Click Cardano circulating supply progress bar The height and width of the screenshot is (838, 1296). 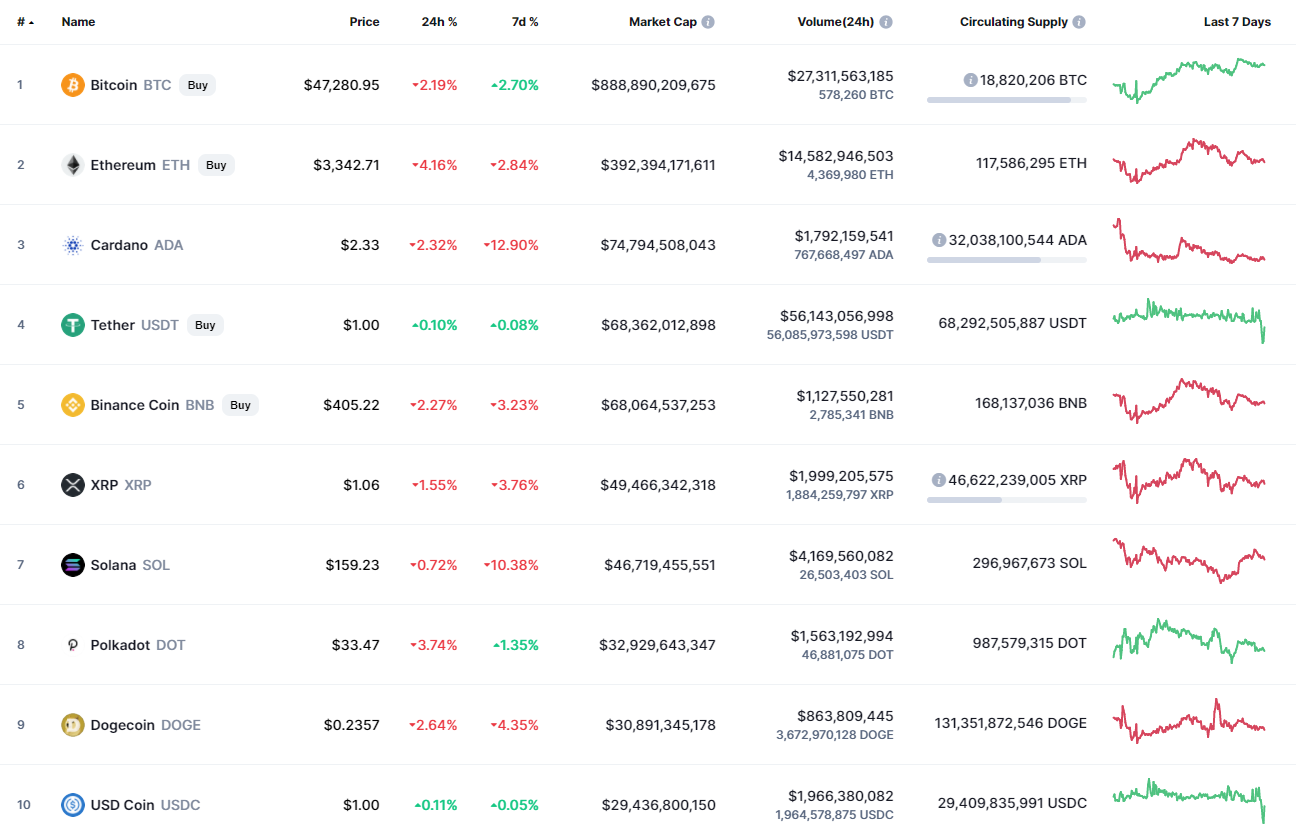[1007, 260]
